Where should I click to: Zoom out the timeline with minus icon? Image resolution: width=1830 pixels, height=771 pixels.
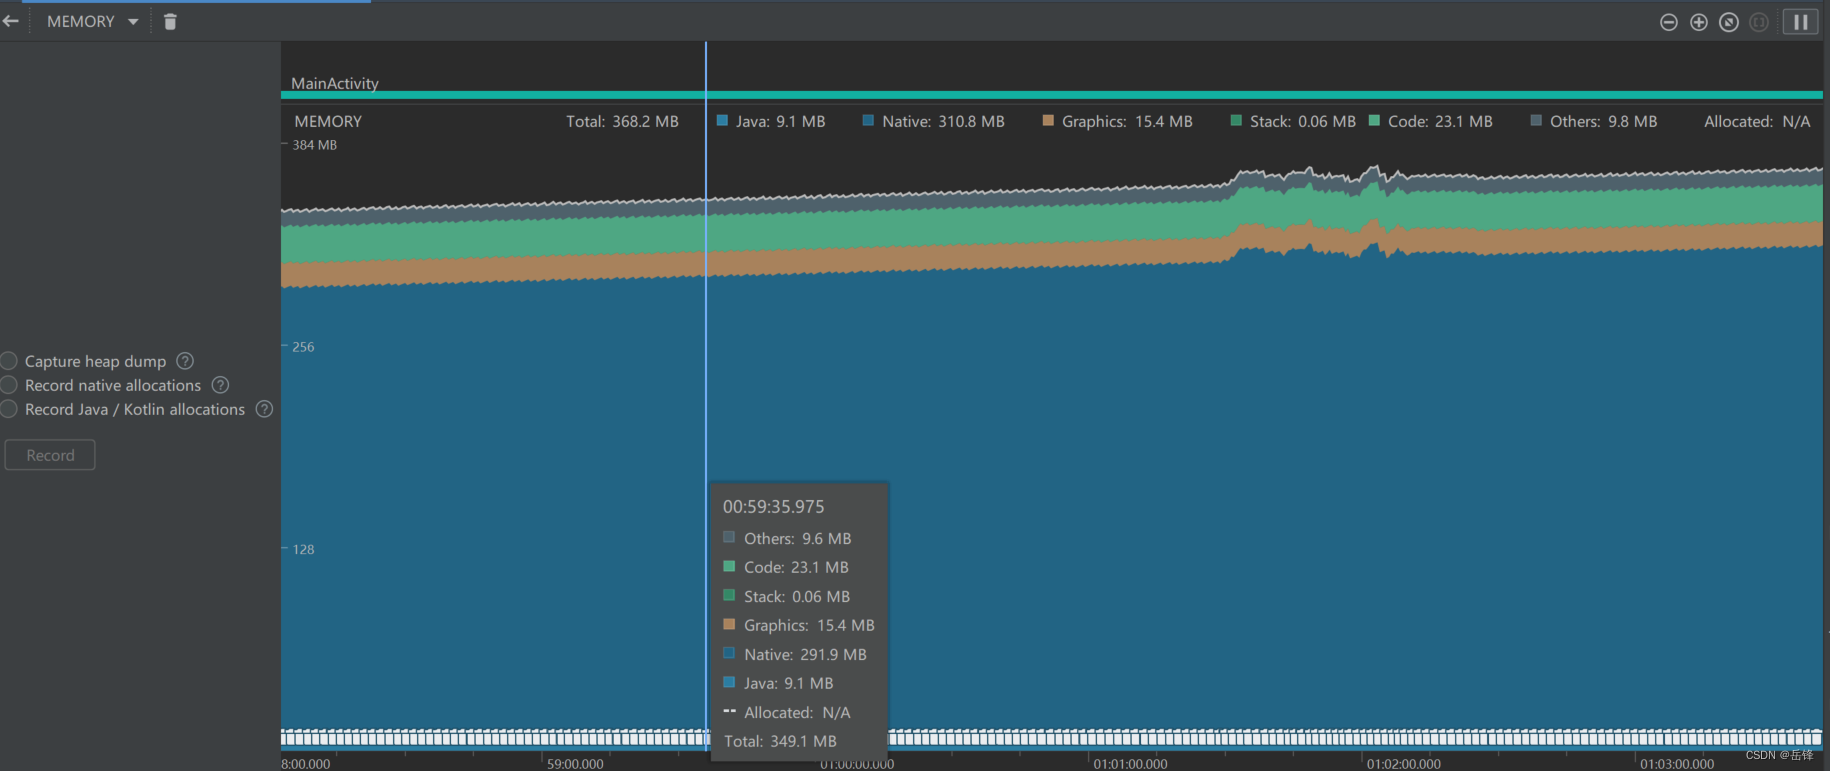click(x=1669, y=22)
